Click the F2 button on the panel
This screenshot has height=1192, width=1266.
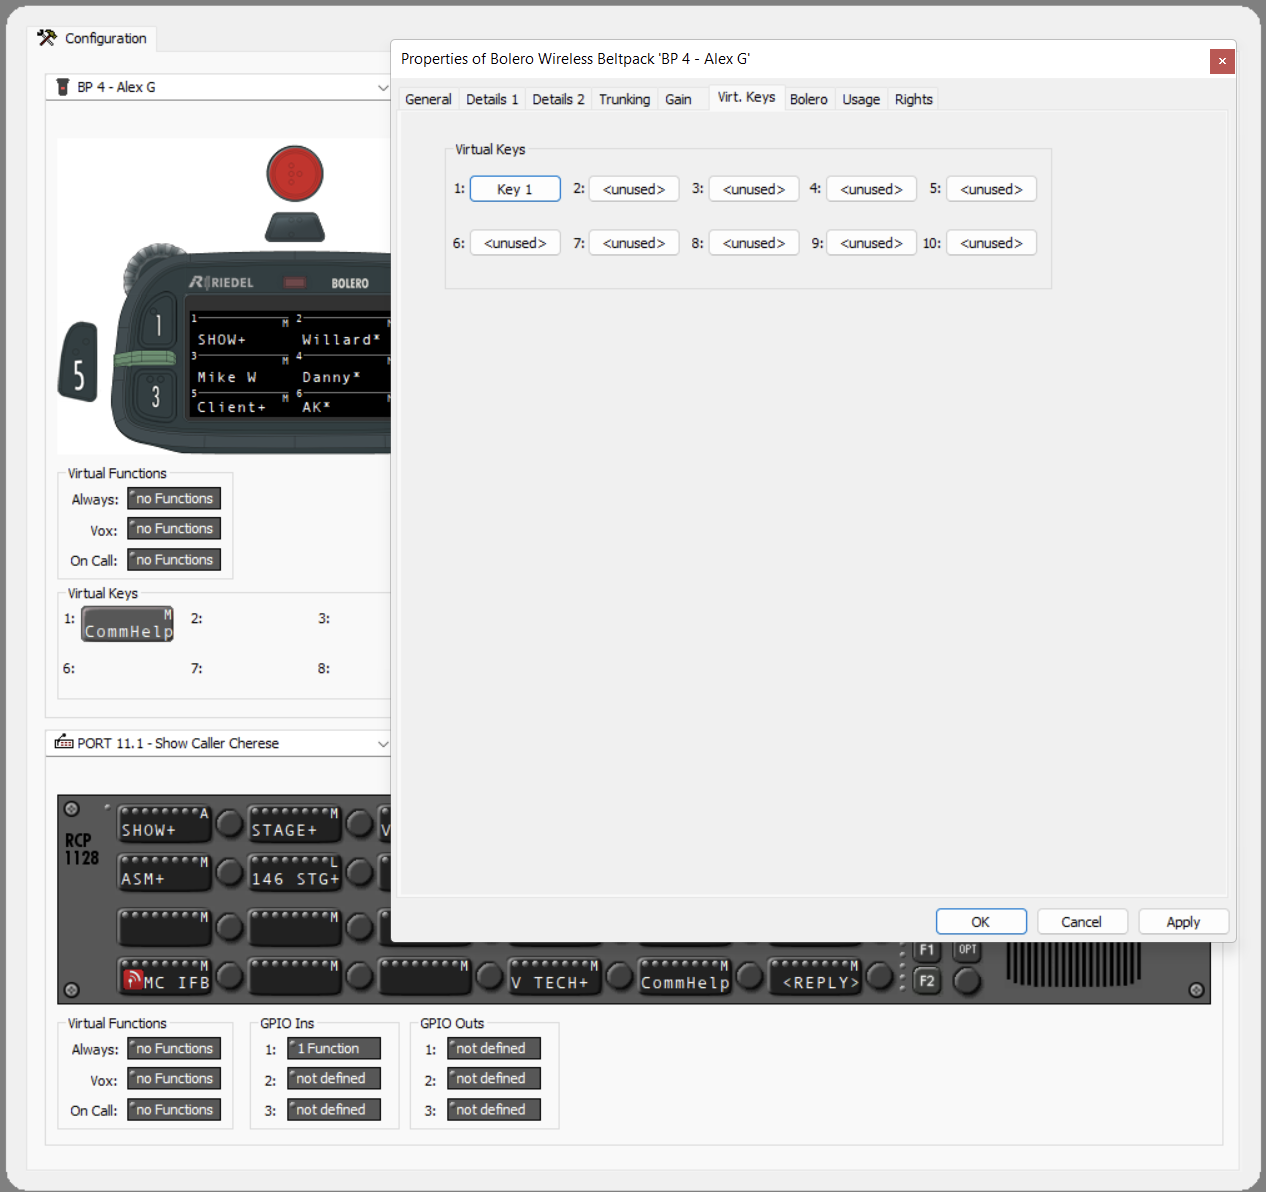[927, 981]
